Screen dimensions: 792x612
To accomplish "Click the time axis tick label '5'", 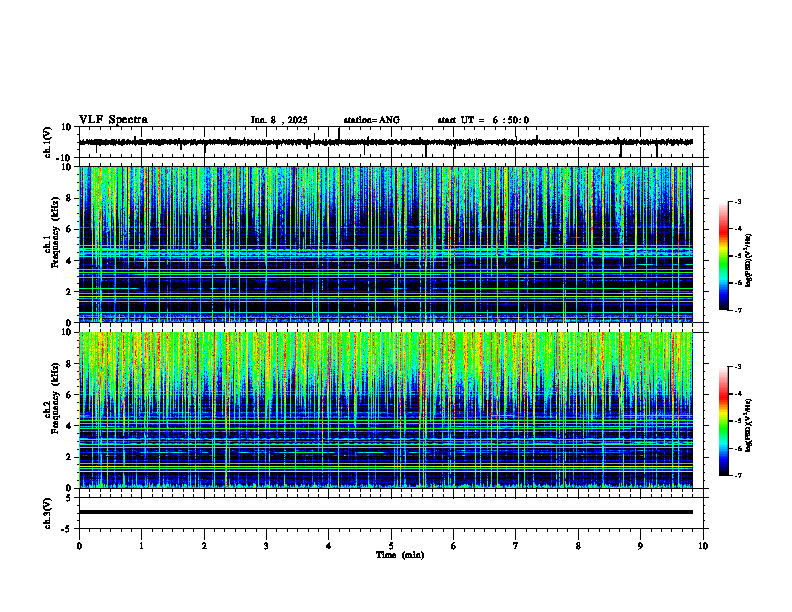I will (391, 546).
